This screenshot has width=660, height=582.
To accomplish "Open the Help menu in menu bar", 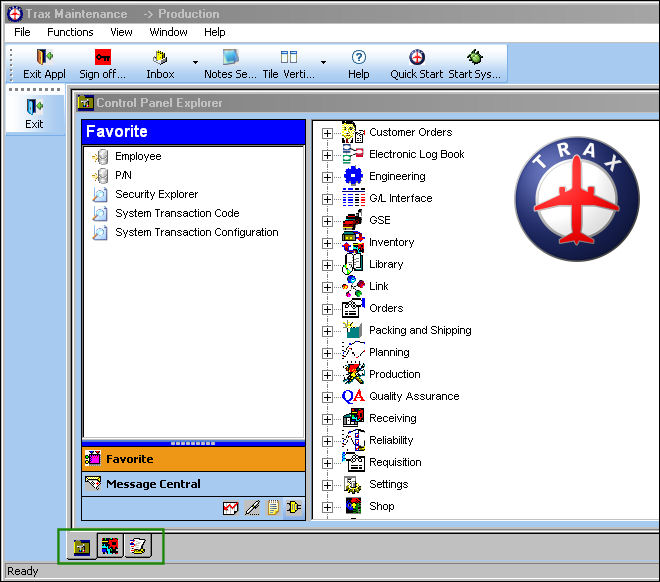I will point(215,32).
